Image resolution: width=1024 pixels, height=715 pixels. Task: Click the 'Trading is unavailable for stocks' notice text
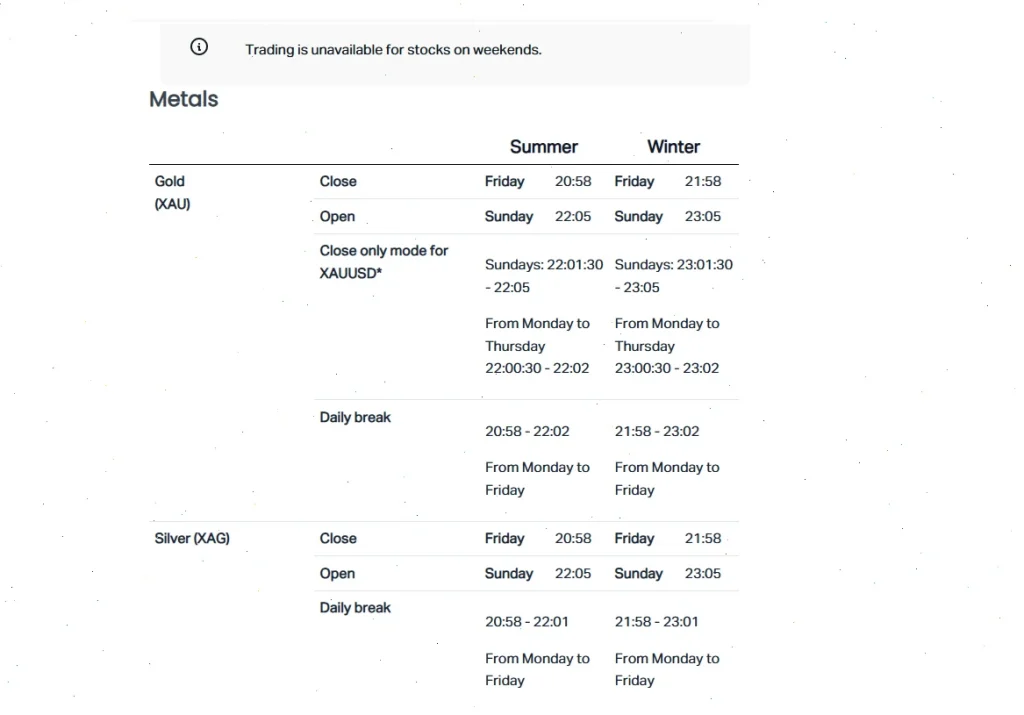pyautogui.click(x=393, y=49)
